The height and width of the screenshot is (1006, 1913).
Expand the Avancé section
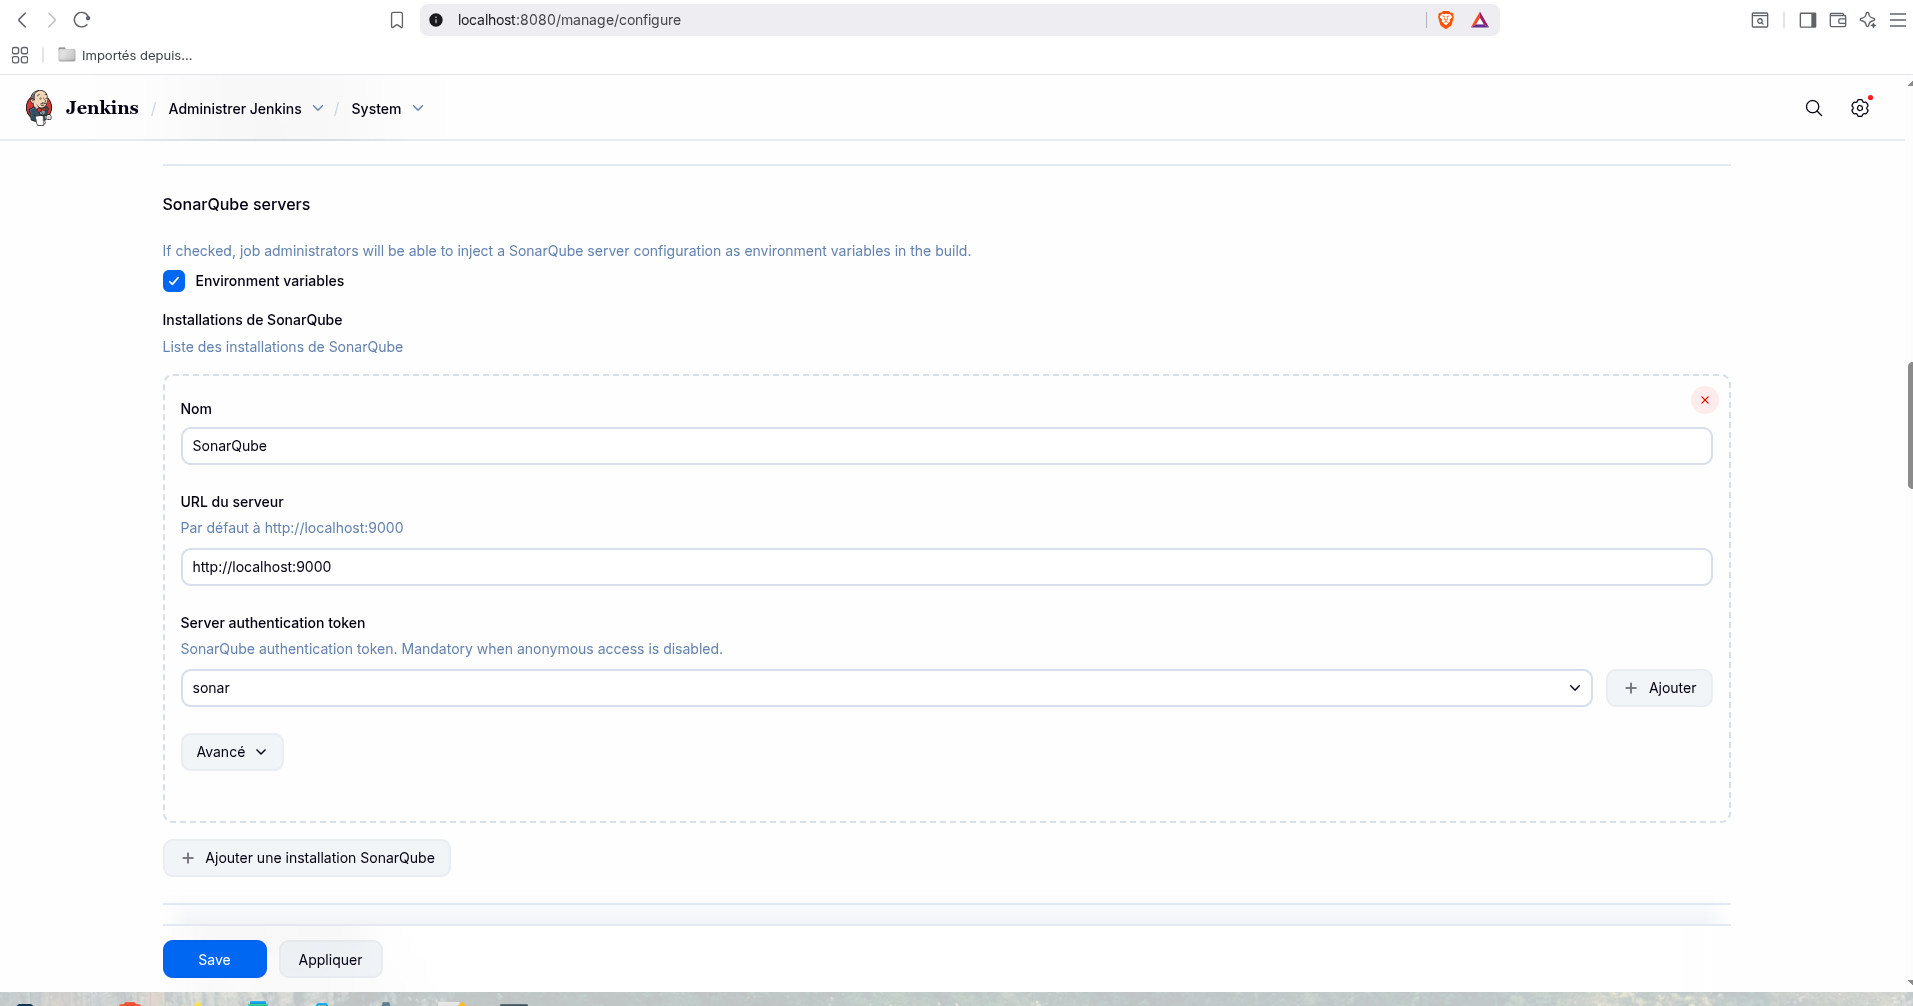232,752
